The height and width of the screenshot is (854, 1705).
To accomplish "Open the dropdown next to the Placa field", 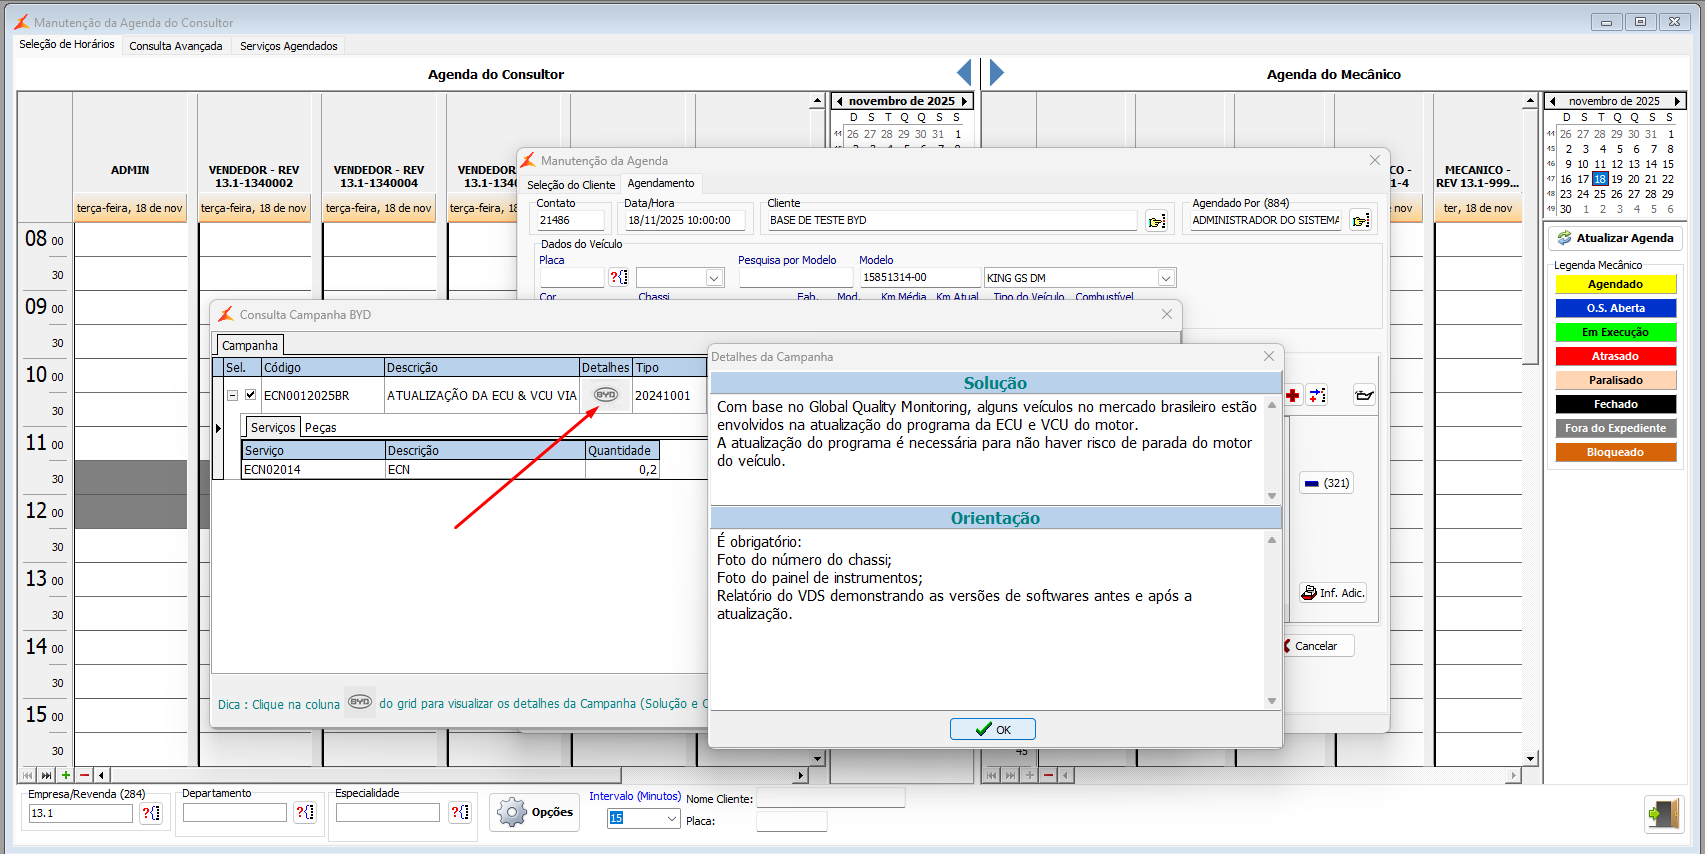I will (714, 278).
